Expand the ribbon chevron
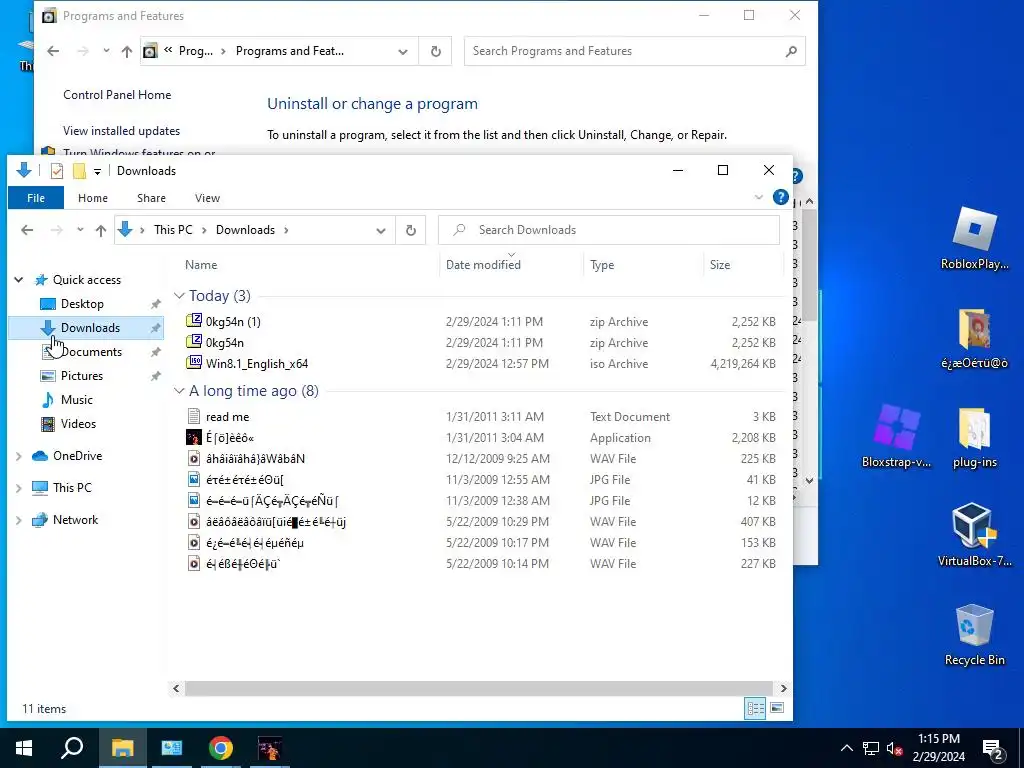Image resolution: width=1024 pixels, height=768 pixels. 758,197
